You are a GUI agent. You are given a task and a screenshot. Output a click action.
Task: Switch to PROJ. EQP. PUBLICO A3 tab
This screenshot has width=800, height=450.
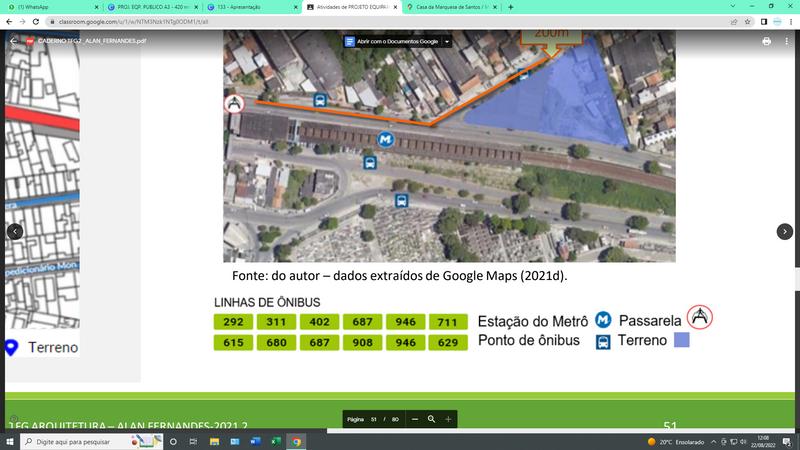coord(152,7)
